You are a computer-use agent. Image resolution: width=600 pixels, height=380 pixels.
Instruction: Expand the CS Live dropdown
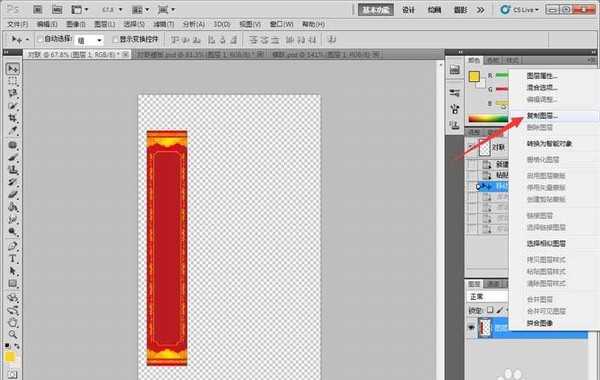tap(519, 10)
